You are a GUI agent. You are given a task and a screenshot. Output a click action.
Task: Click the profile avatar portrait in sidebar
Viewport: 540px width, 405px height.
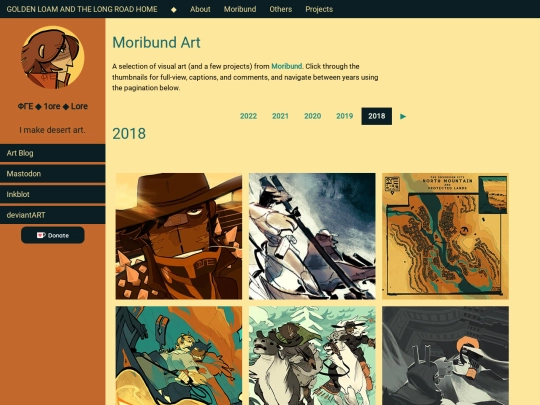53,57
